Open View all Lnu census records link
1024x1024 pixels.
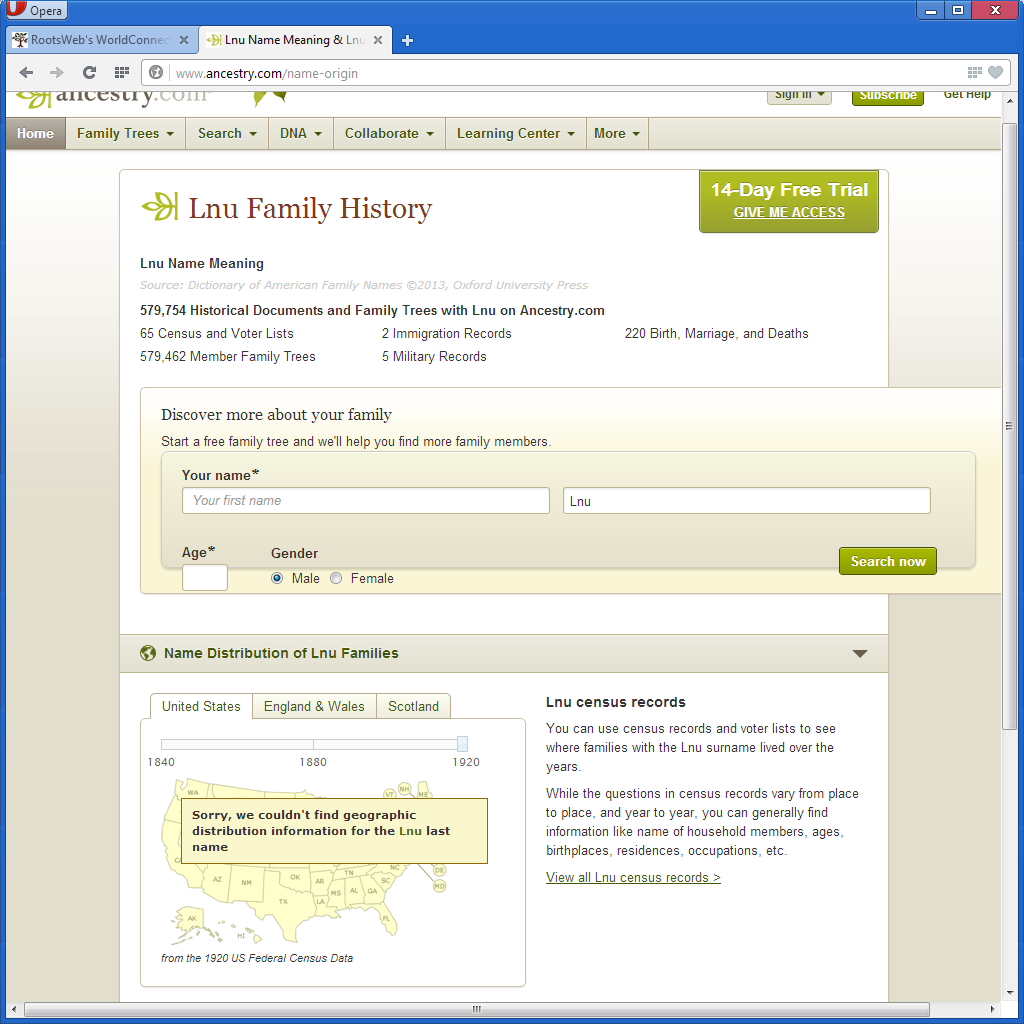click(633, 877)
